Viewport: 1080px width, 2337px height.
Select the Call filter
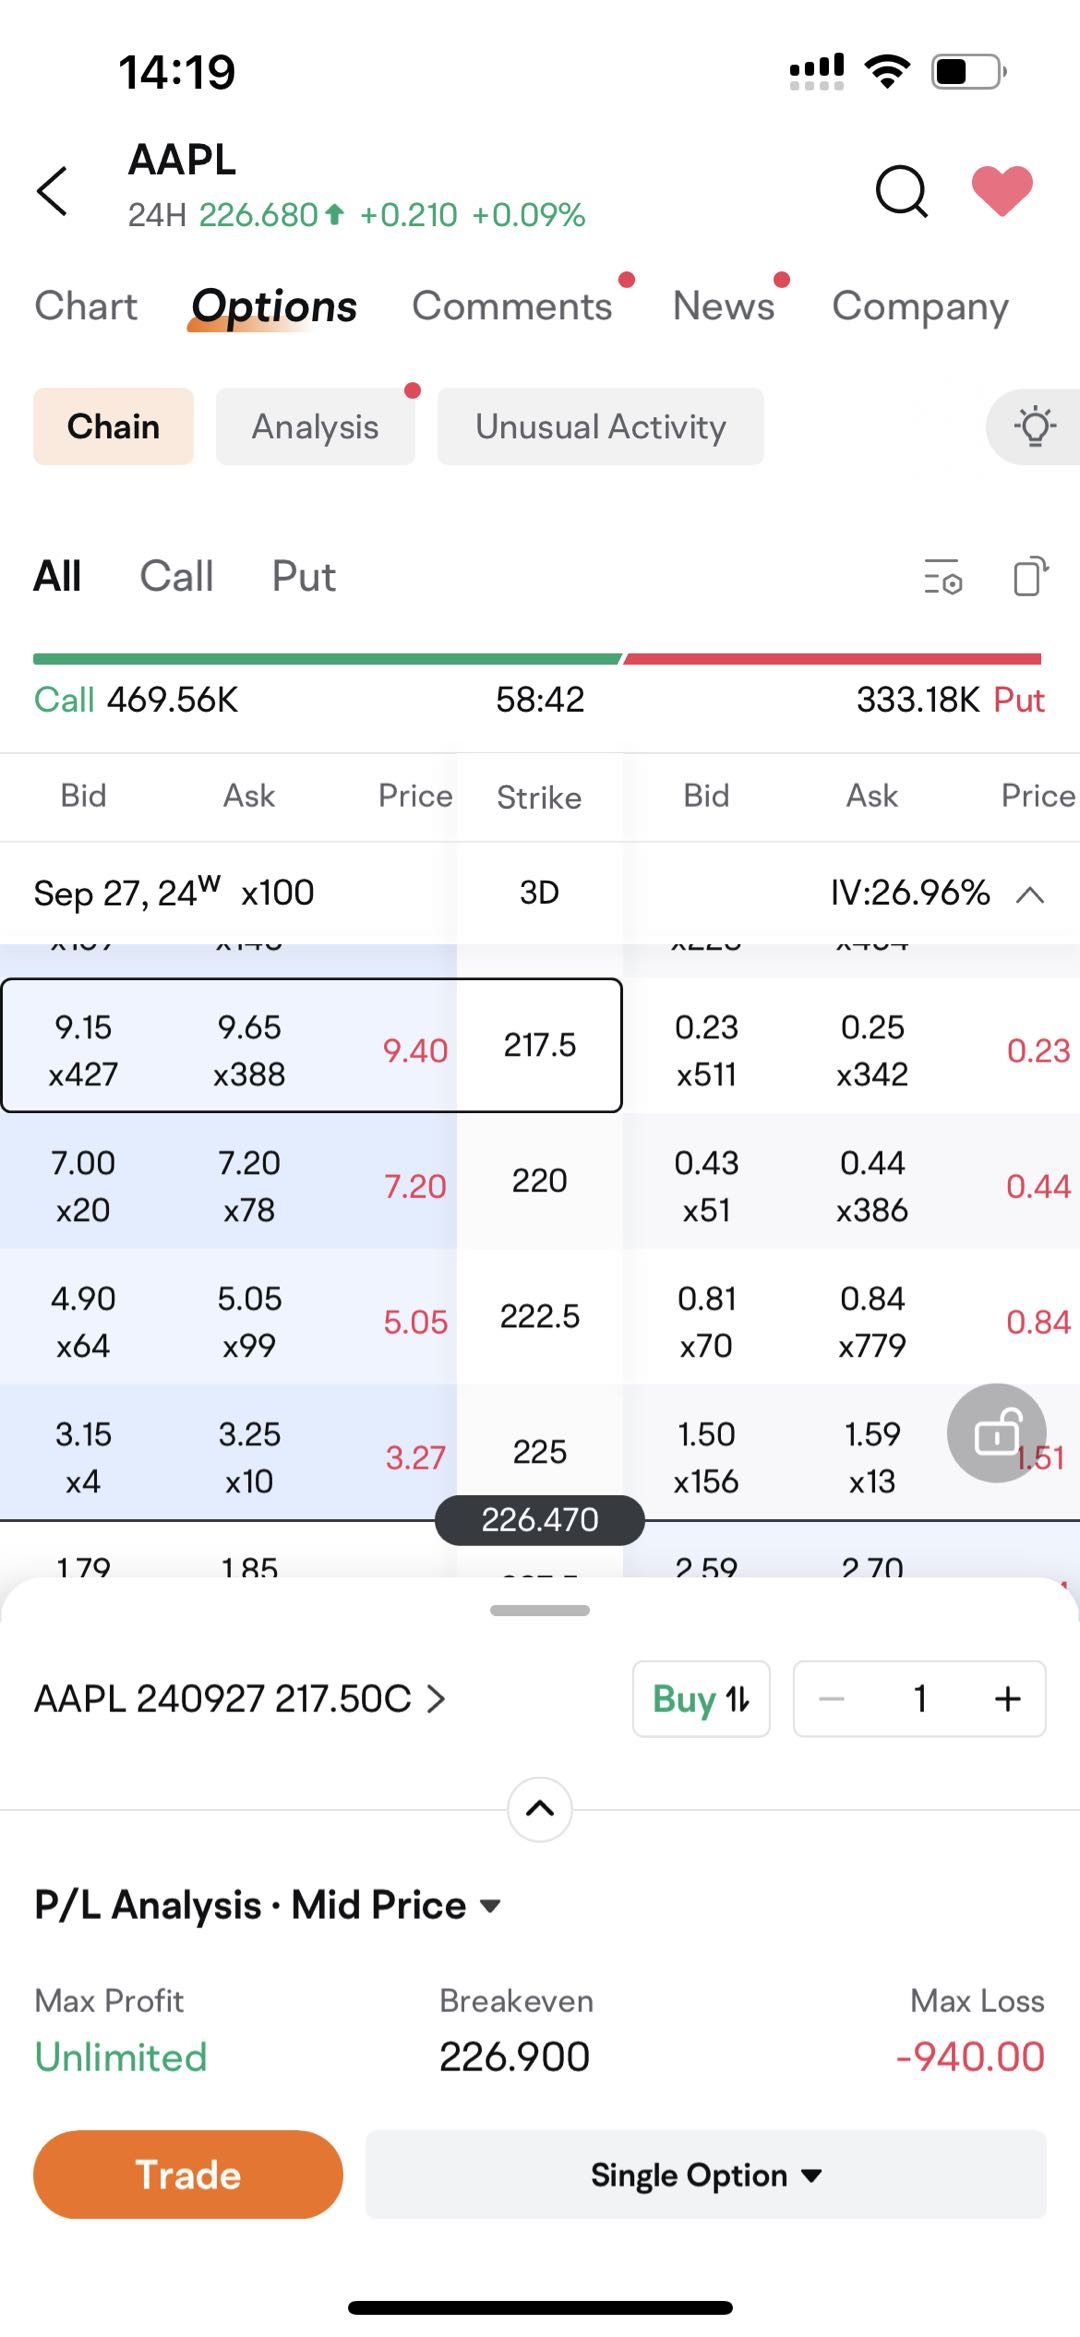176,577
